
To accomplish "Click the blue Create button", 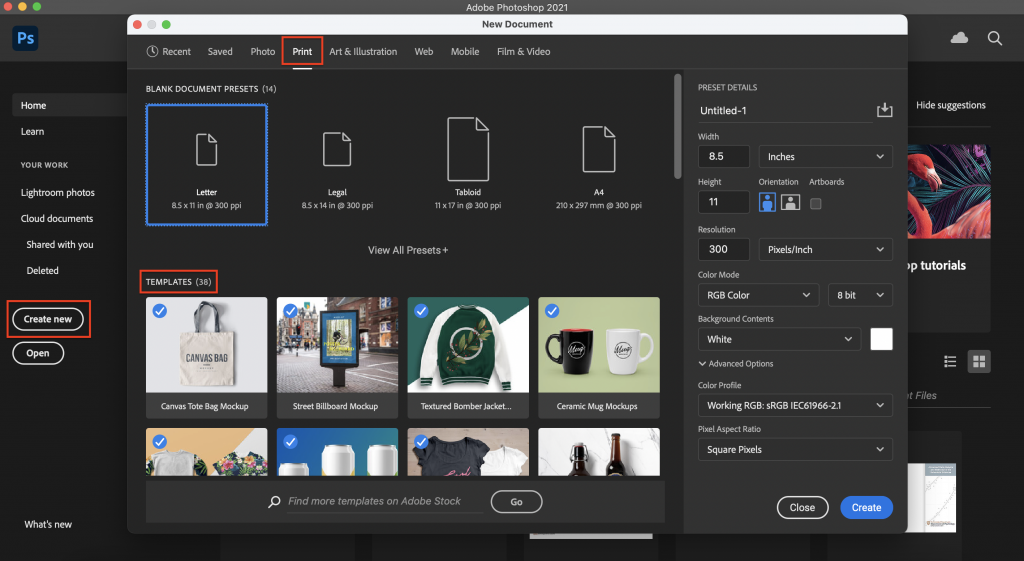I will coord(867,507).
